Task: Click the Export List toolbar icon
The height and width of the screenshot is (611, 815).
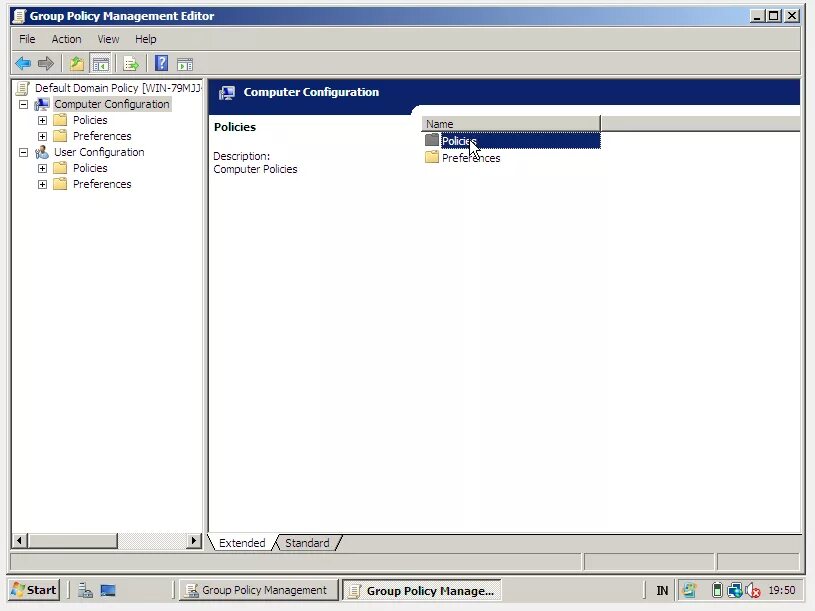Action: (x=131, y=64)
